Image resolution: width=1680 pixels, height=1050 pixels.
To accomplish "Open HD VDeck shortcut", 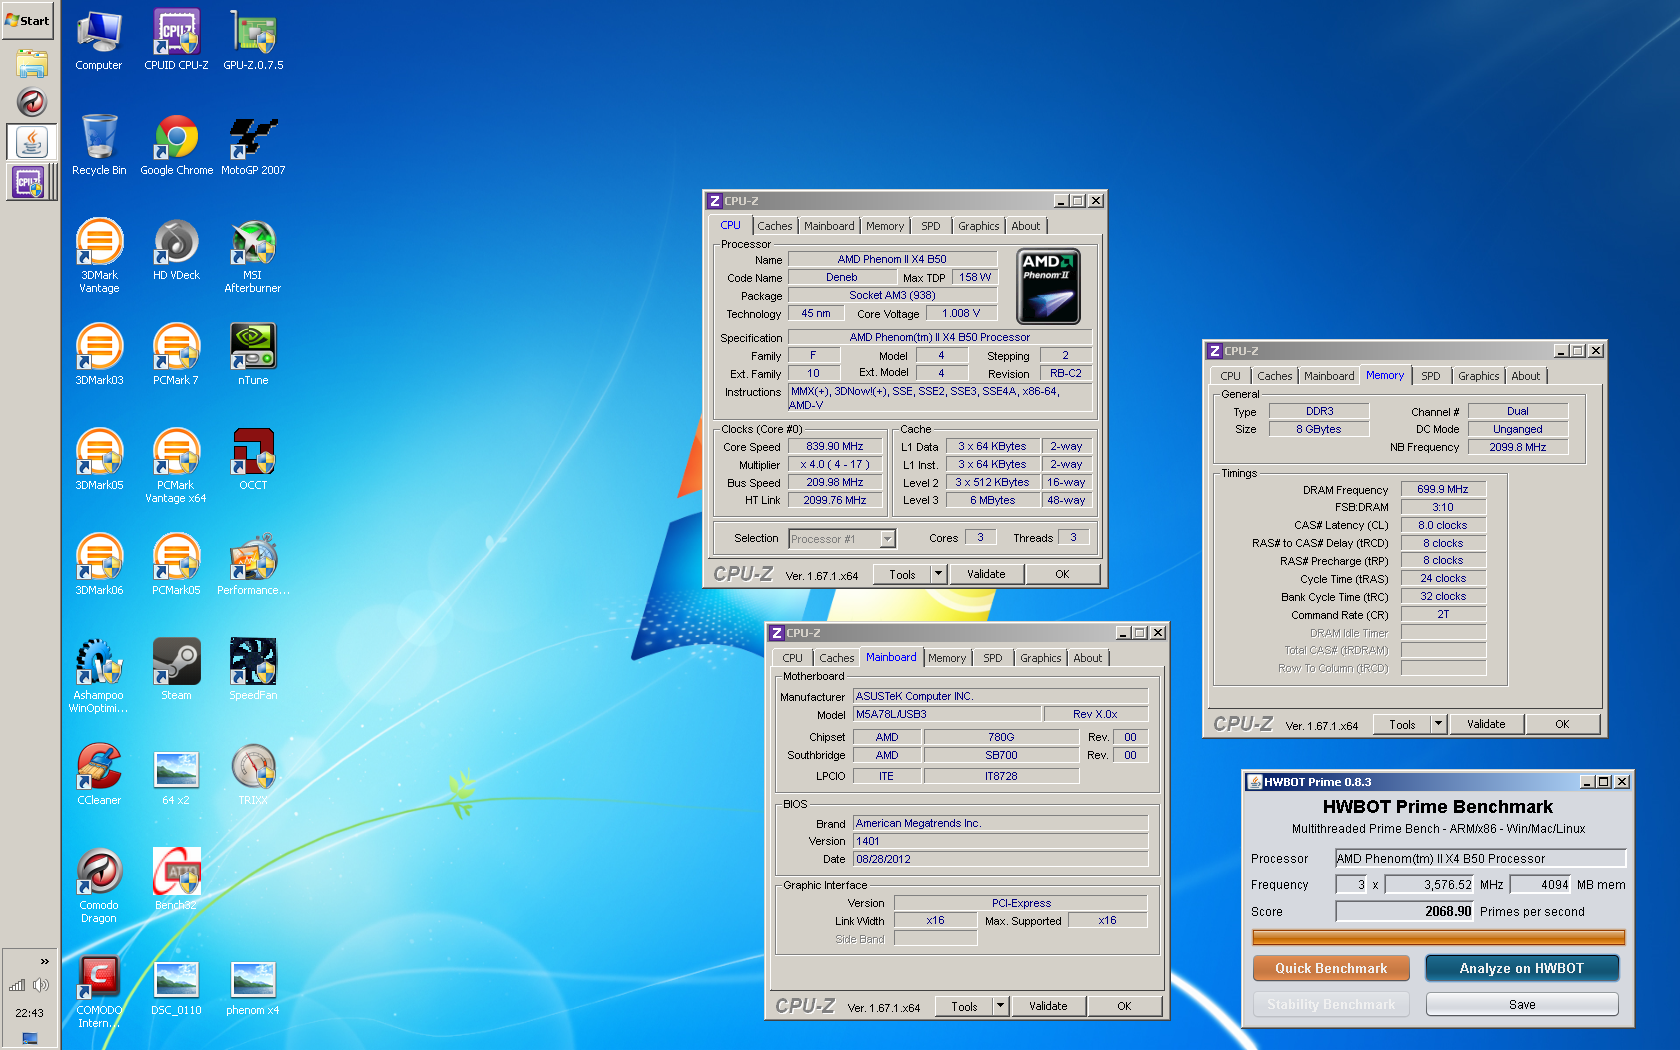I will click(x=176, y=250).
